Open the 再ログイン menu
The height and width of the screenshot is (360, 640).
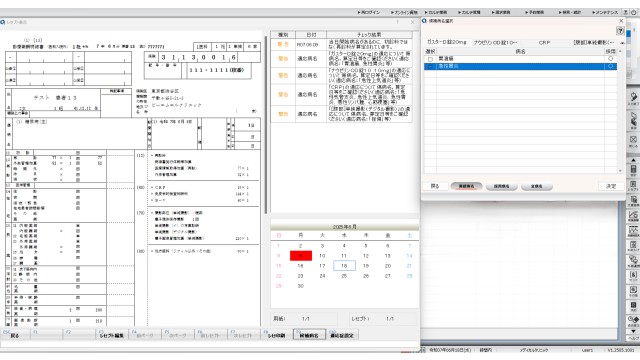(x=369, y=12)
